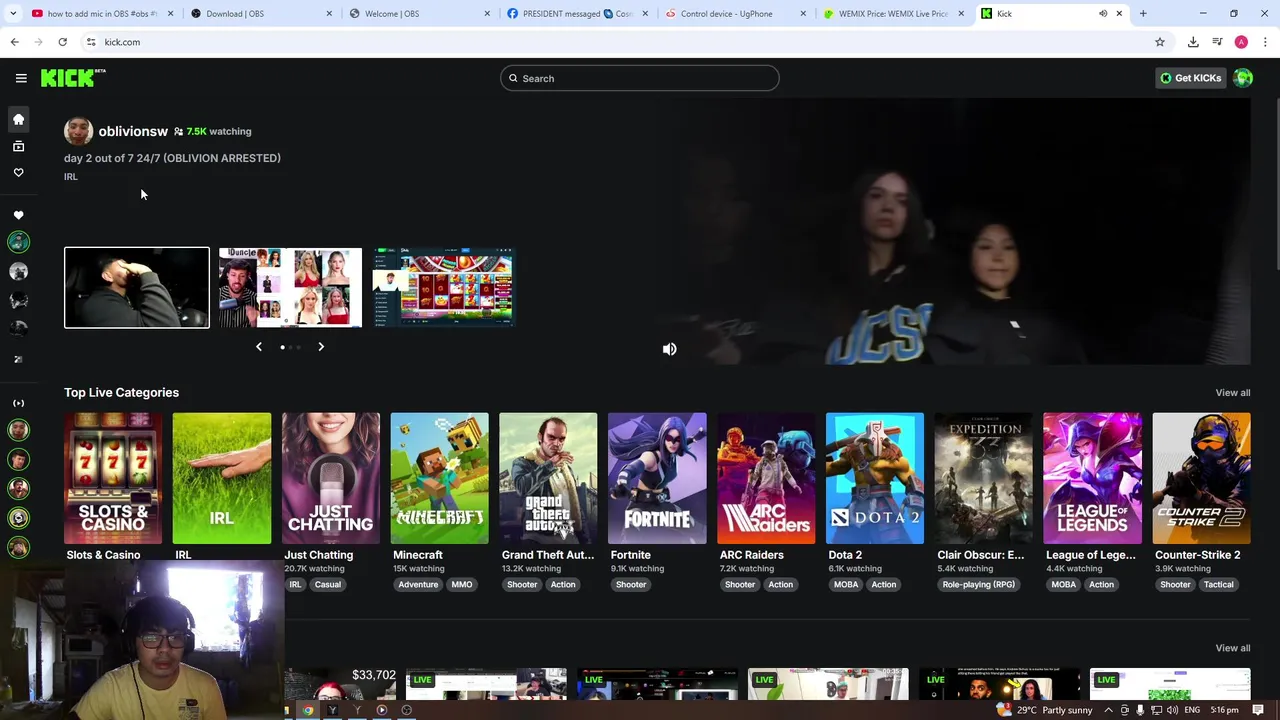Open the Fortnite category card
Viewport: 1280px width, 720px height.
[657, 478]
